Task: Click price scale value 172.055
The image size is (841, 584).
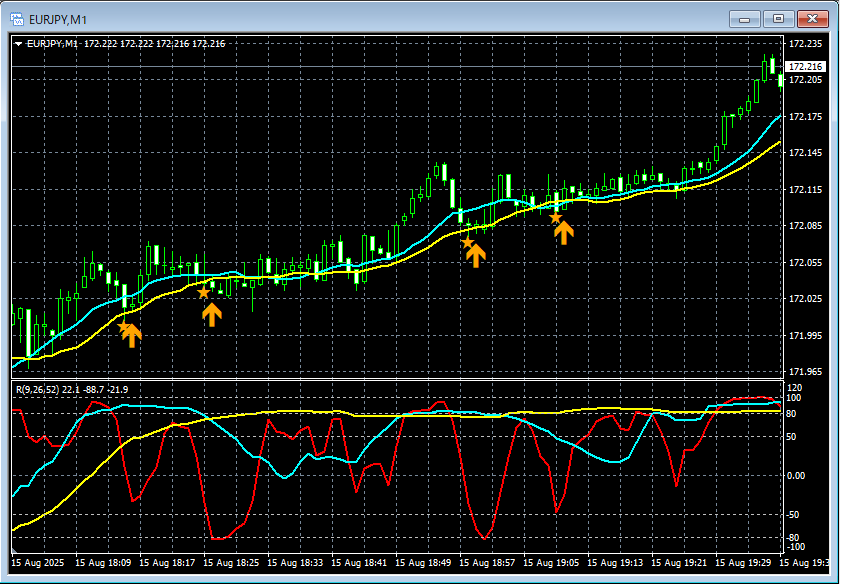Action: tap(805, 262)
